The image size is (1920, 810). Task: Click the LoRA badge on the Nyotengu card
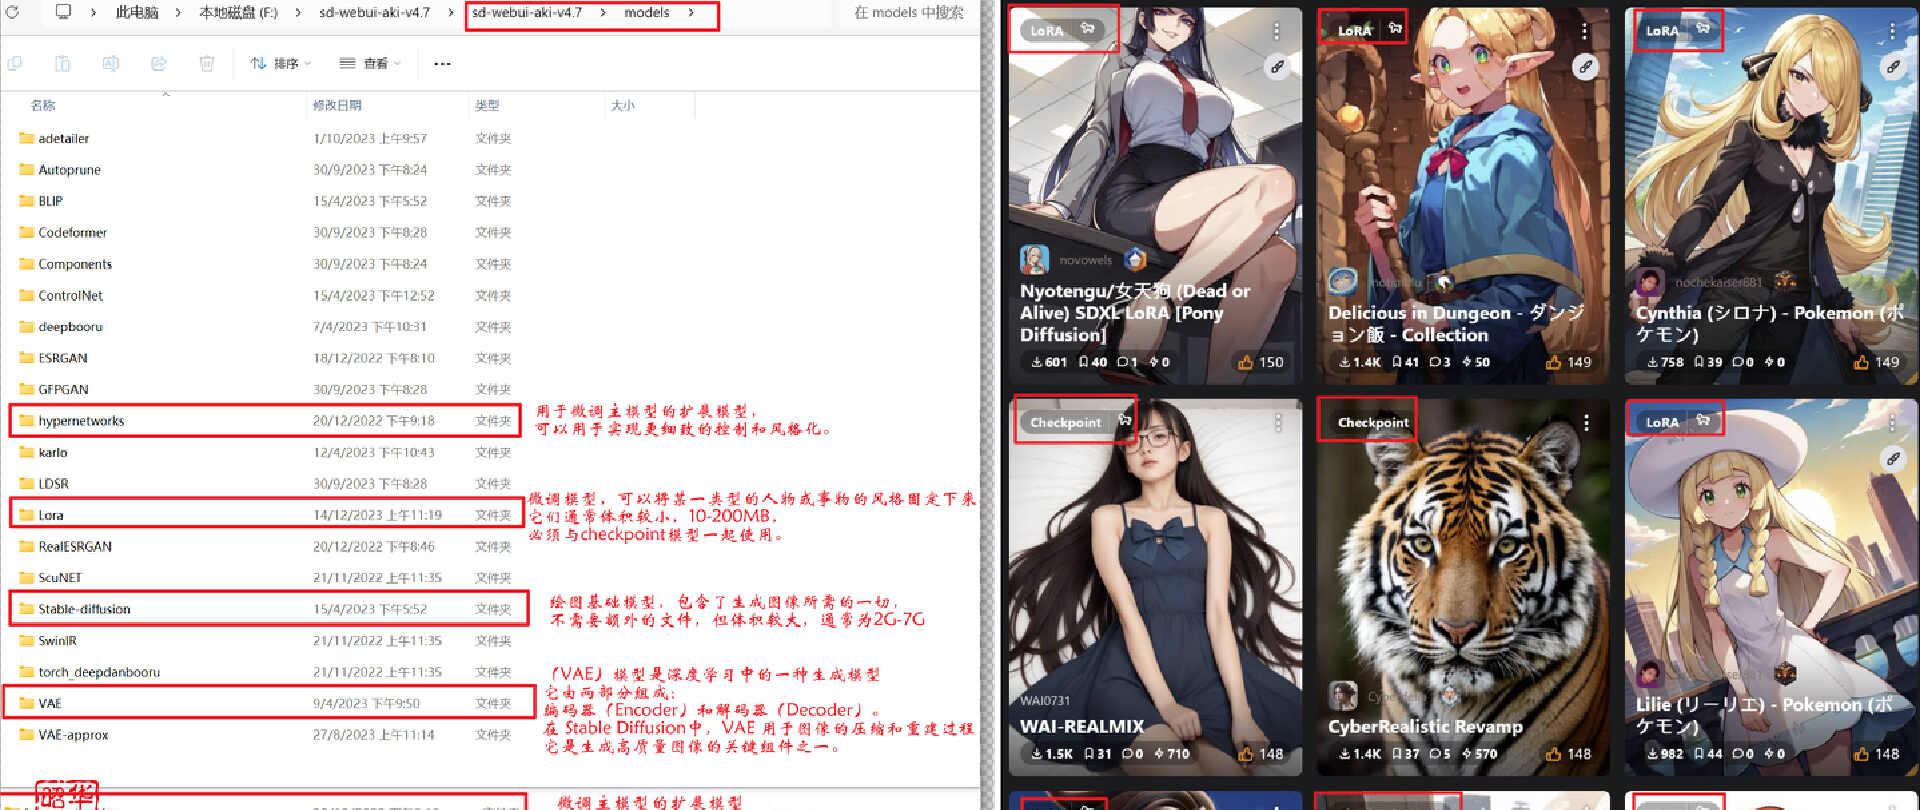point(1047,30)
